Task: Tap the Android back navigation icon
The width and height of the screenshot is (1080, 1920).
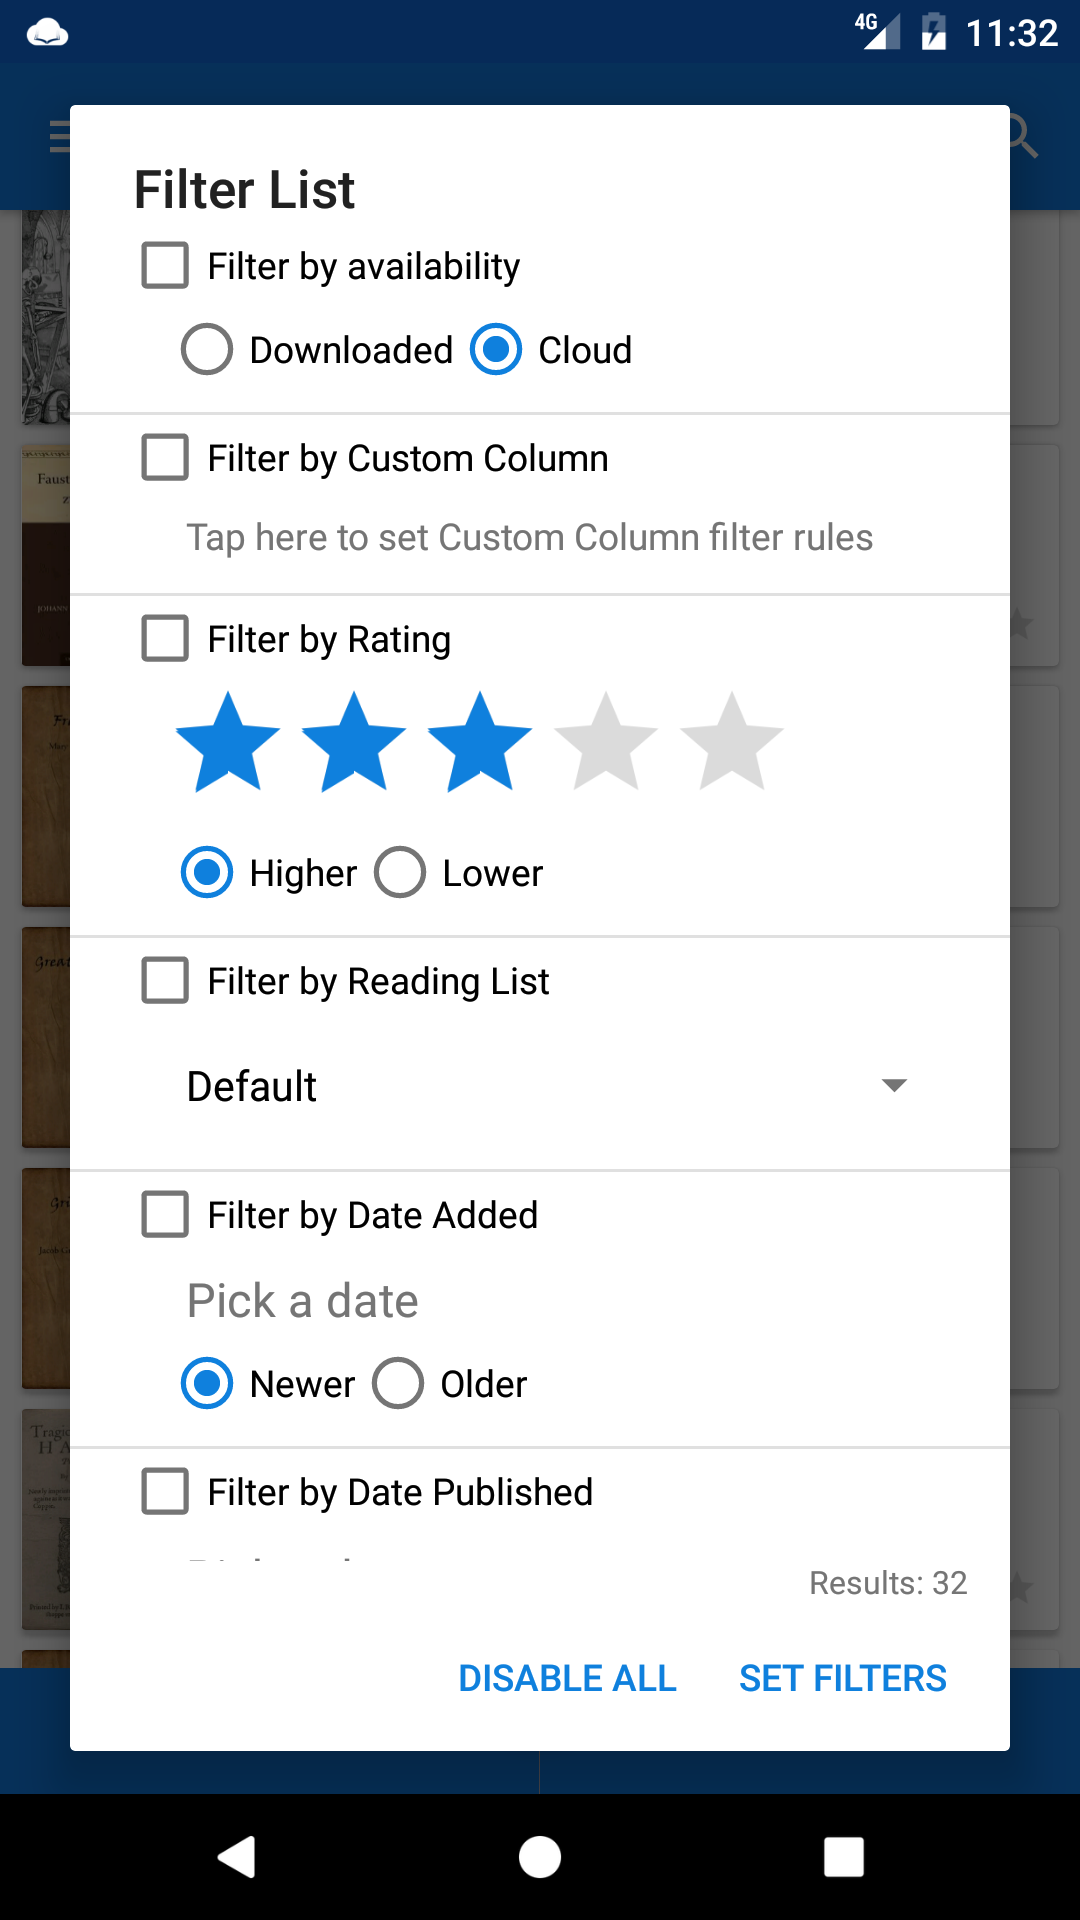Action: click(237, 1857)
